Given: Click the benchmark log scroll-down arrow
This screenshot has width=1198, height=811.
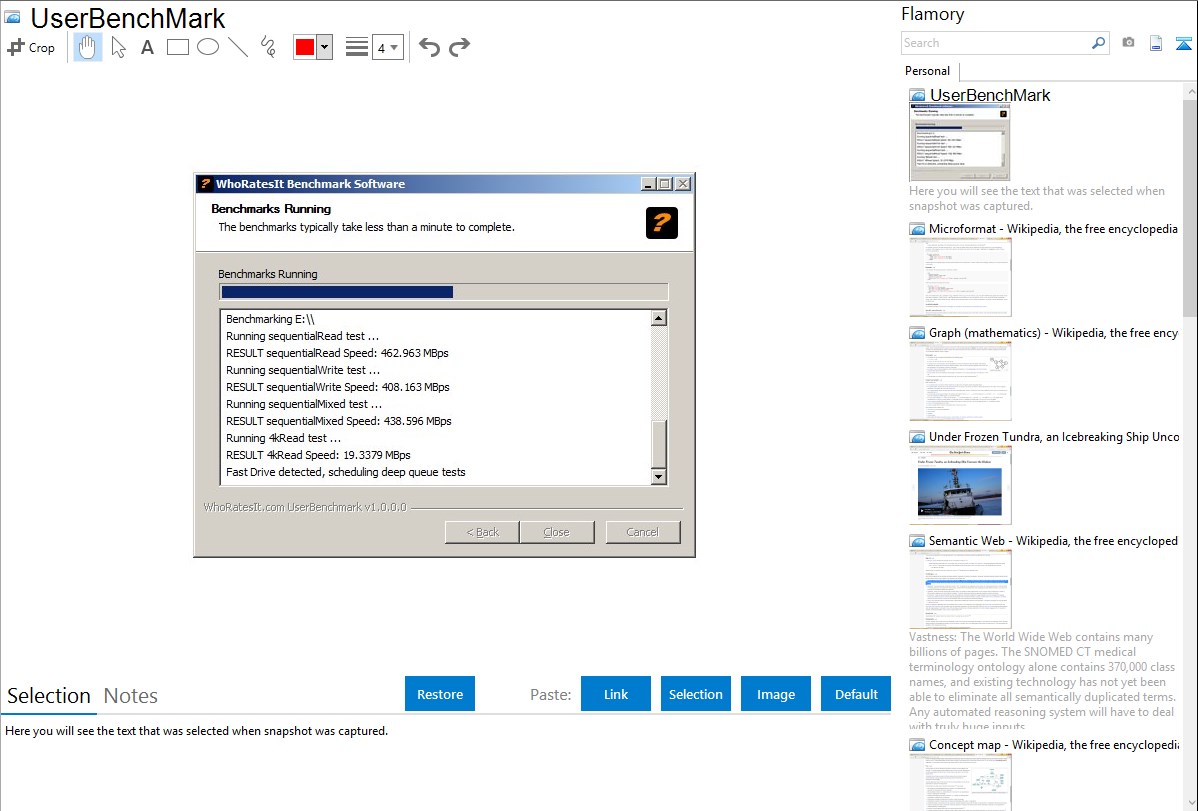Looking at the screenshot, I should pyautogui.click(x=659, y=476).
